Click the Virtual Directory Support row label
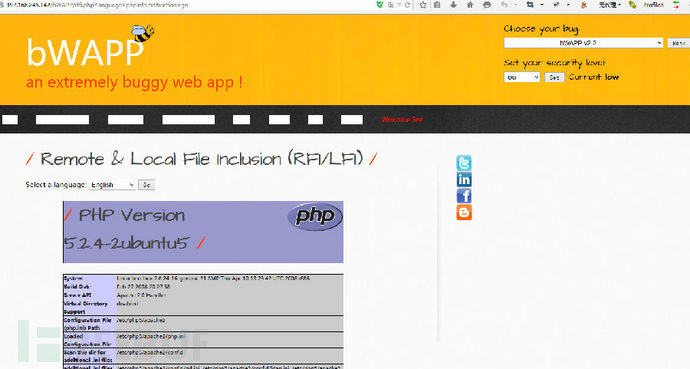 (85, 307)
